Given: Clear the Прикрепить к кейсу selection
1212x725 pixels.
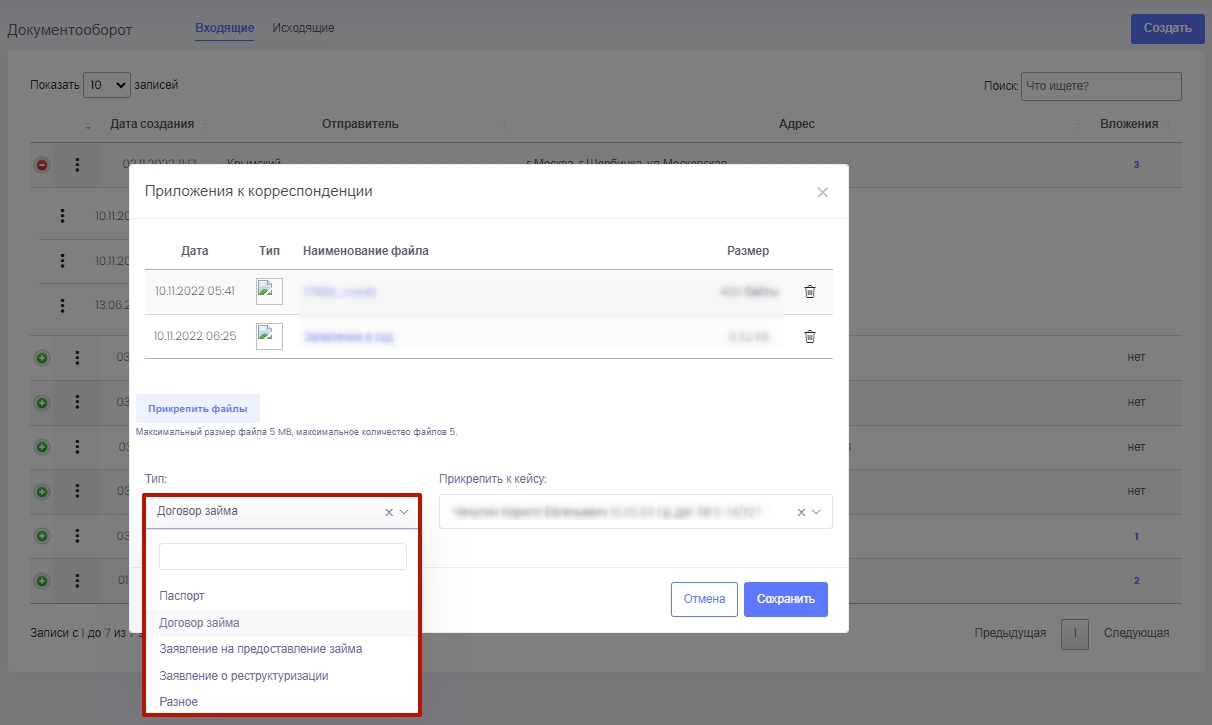Looking at the screenshot, I should point(801,512).
